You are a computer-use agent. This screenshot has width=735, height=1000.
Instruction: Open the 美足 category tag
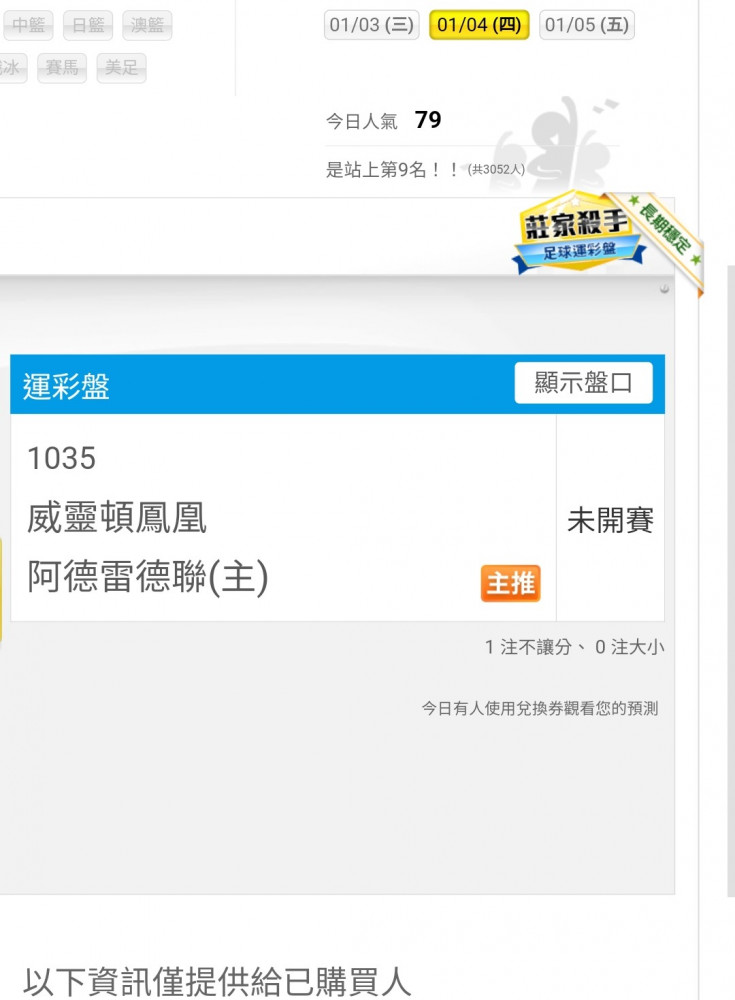pos(122,68)
